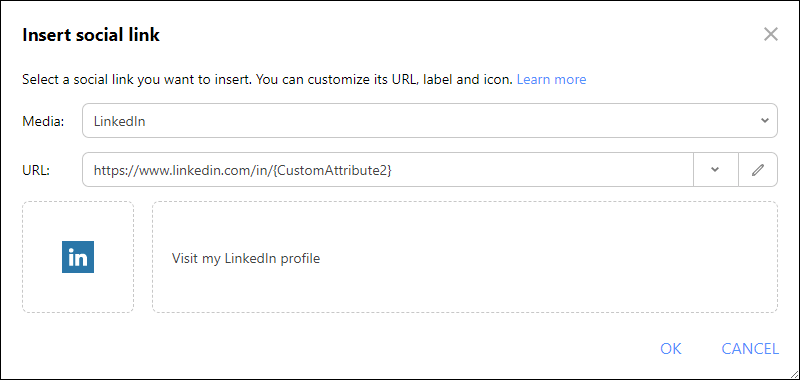The height and width of the screenshot is (380, 800).
Task: Click the 'Visit my LinkedIn profile' label text
Action: pyautogui.click(x=246, y=259)
